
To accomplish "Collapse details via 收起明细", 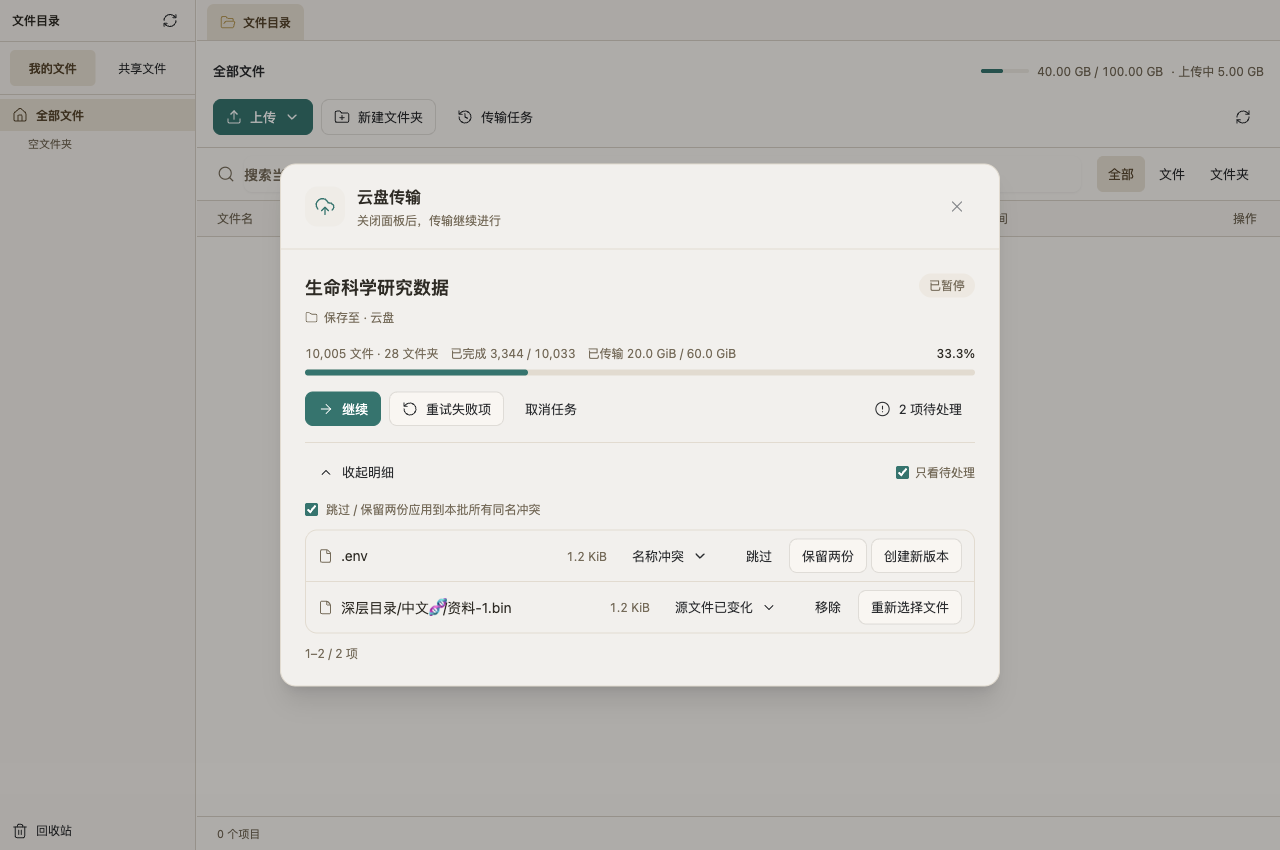I will 357,472.
